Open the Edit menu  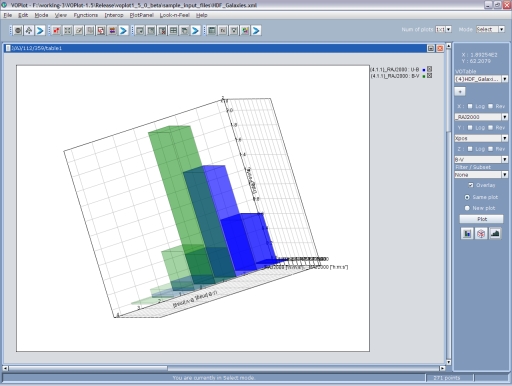[x=23, y=15]
